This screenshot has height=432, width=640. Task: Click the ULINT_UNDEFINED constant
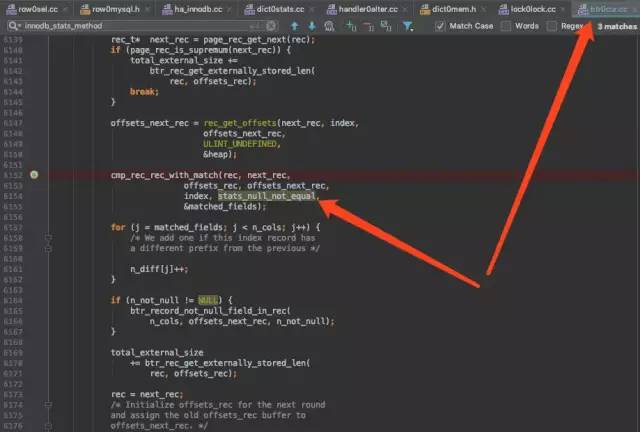tap(240, 144)
